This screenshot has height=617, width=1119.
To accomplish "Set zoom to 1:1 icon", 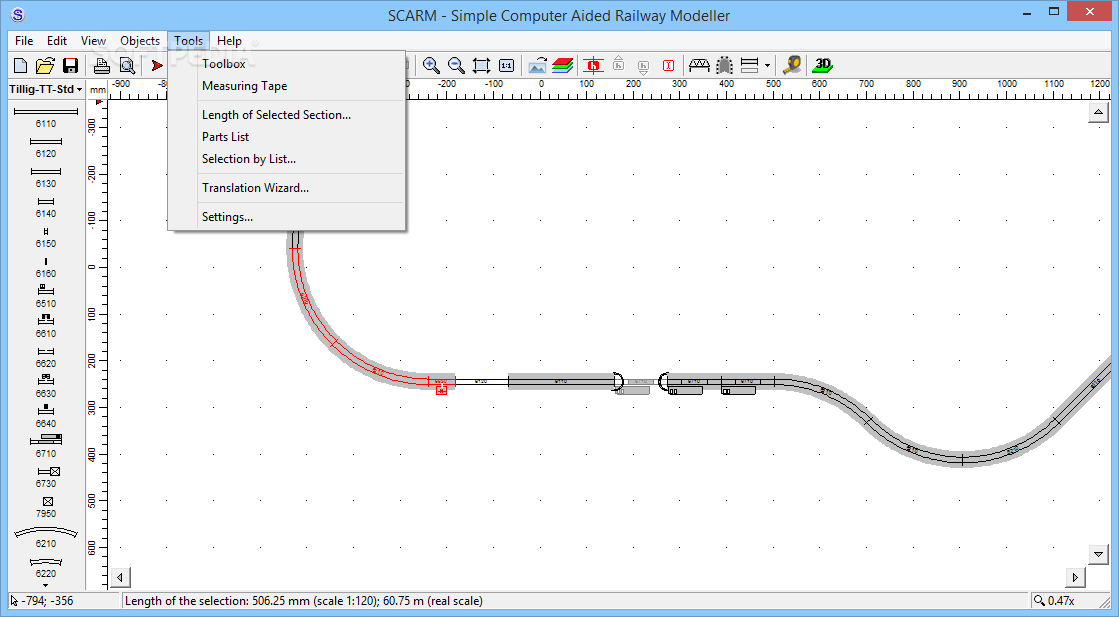I will (x=507, y=66).
